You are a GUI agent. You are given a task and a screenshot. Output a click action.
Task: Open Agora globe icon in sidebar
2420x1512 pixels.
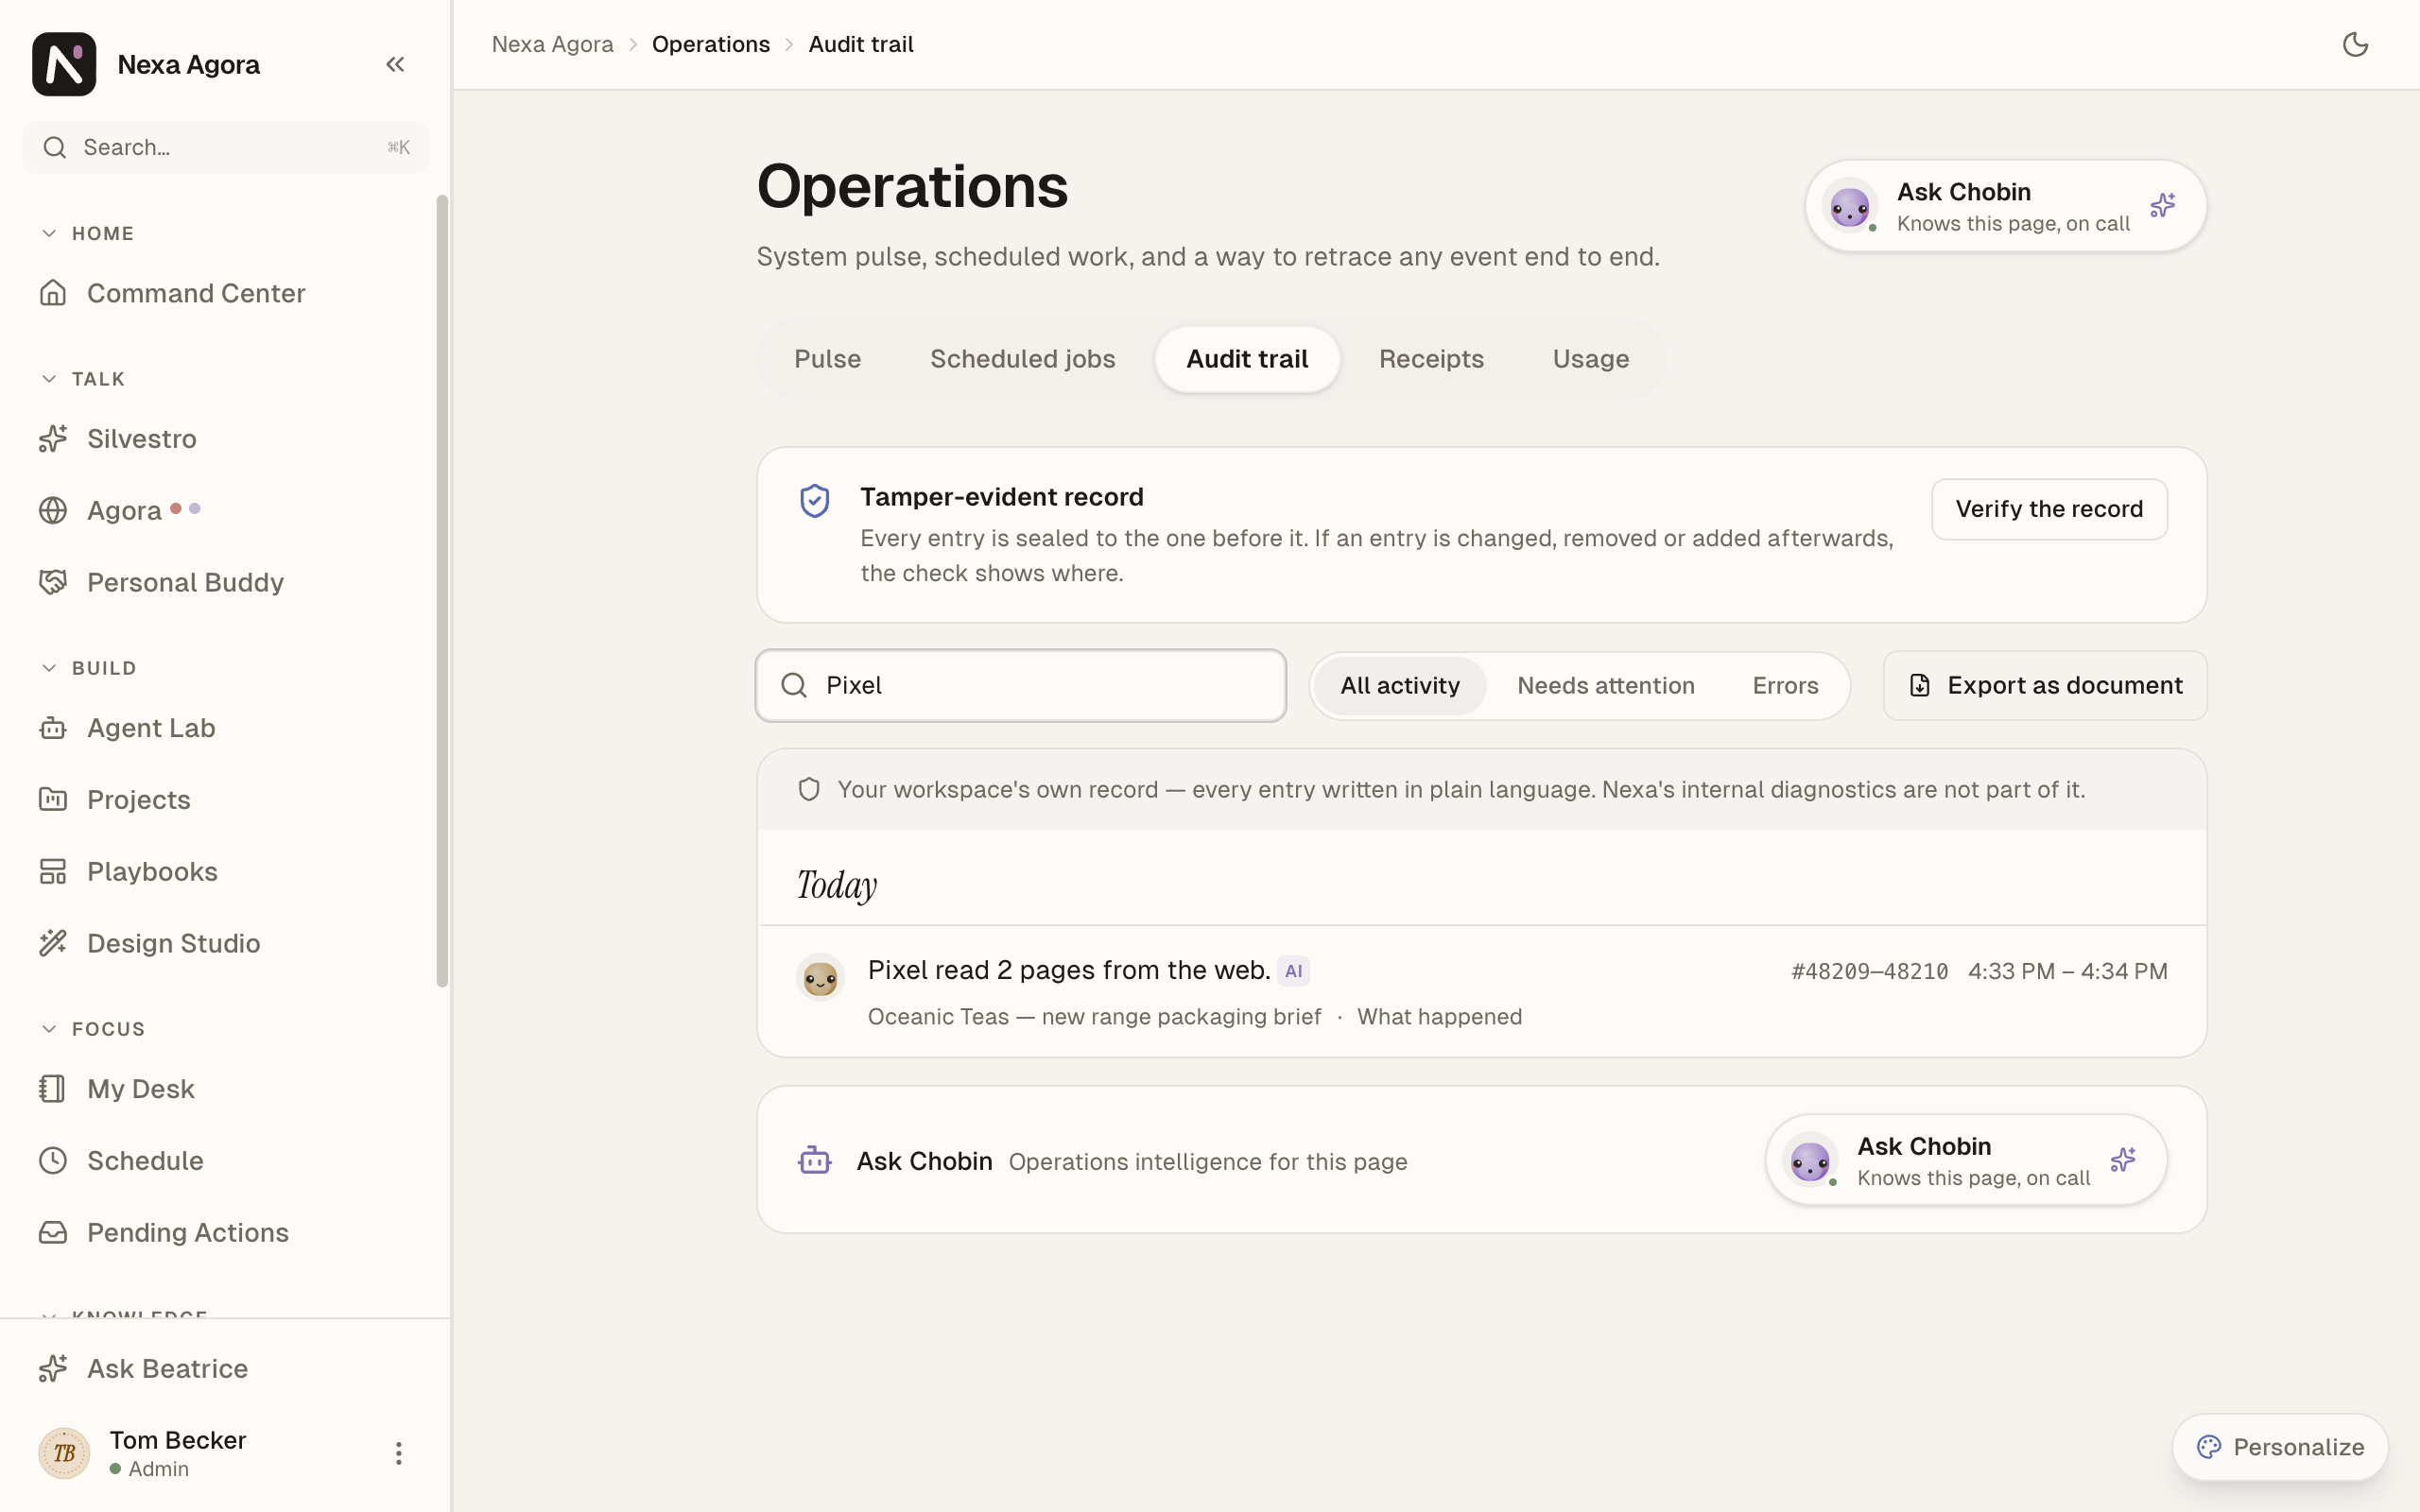click(53, 510)
